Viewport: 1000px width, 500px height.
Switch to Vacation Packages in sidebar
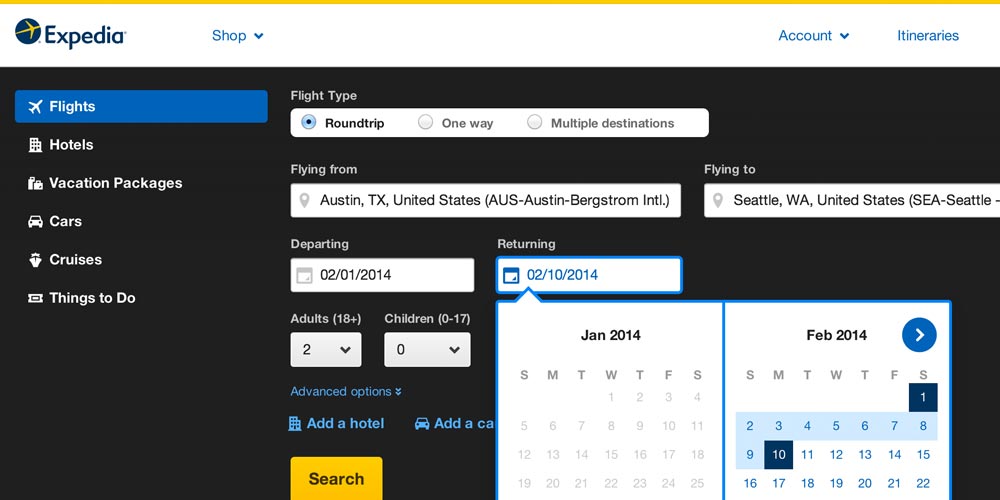[115, 183]
